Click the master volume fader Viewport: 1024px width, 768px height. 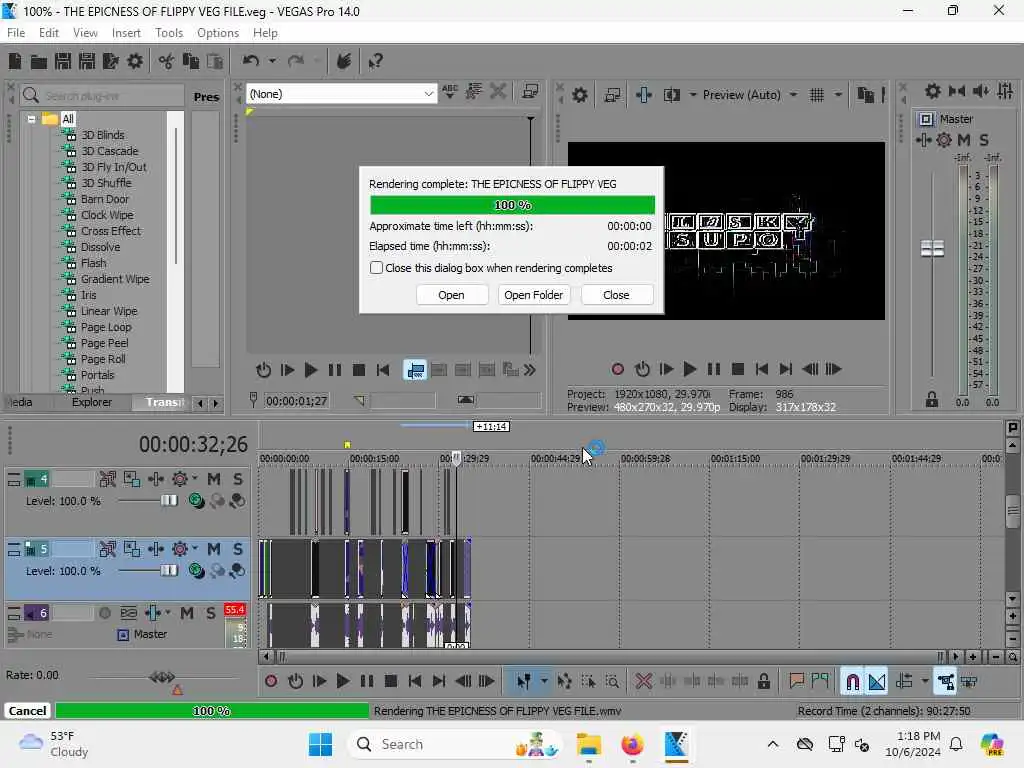click(x=932, y=249)
